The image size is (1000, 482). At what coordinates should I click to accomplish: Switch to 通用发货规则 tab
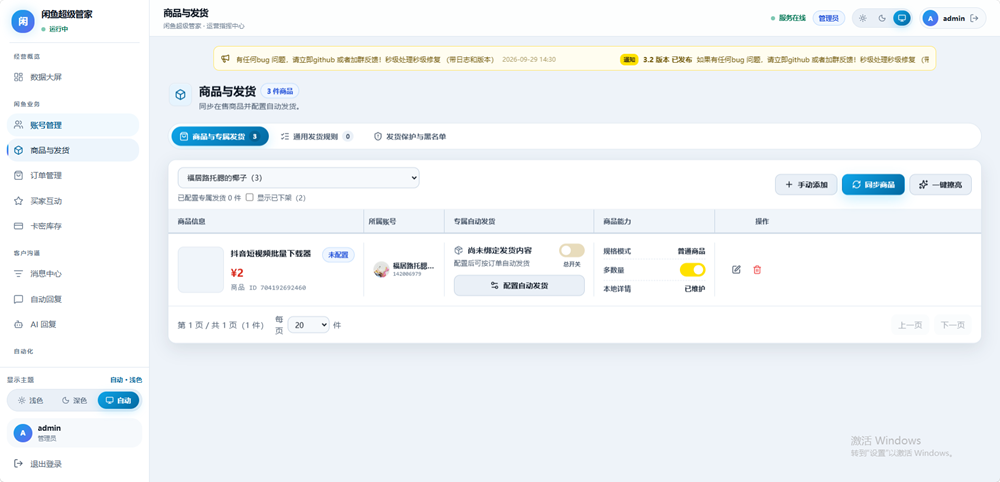[x=316, y=136]
